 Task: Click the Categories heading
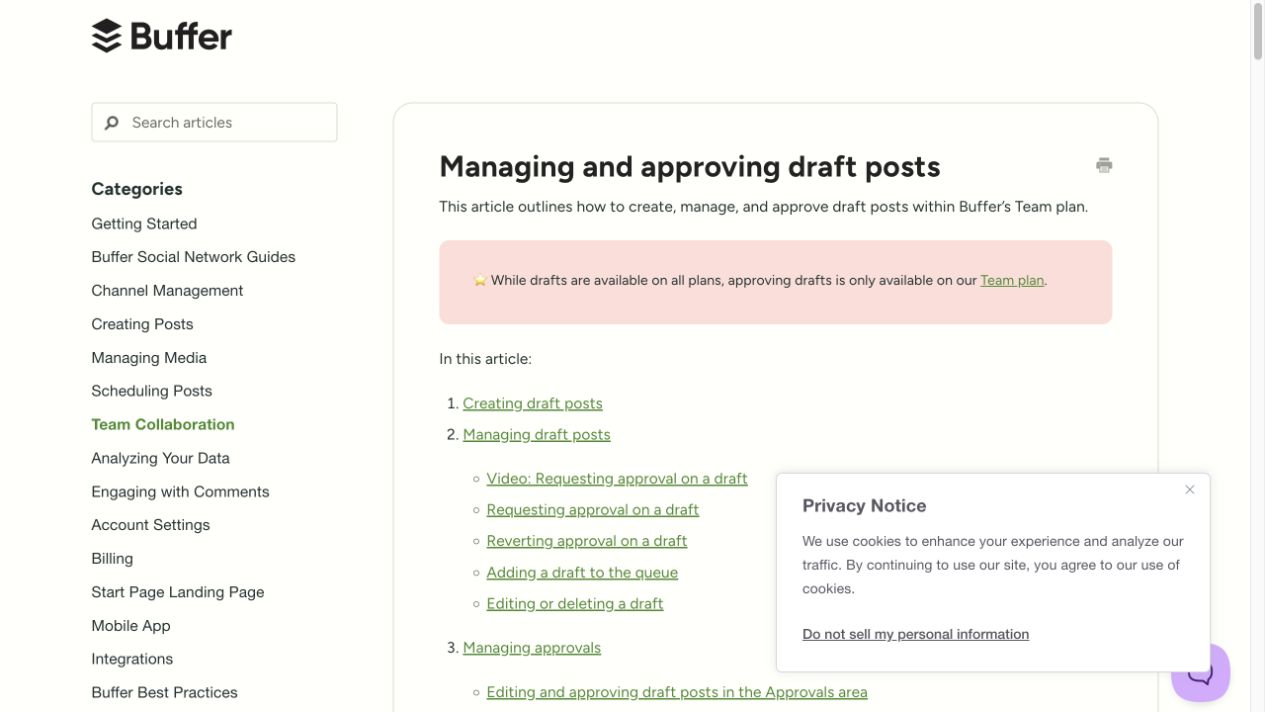coord(137,189)
